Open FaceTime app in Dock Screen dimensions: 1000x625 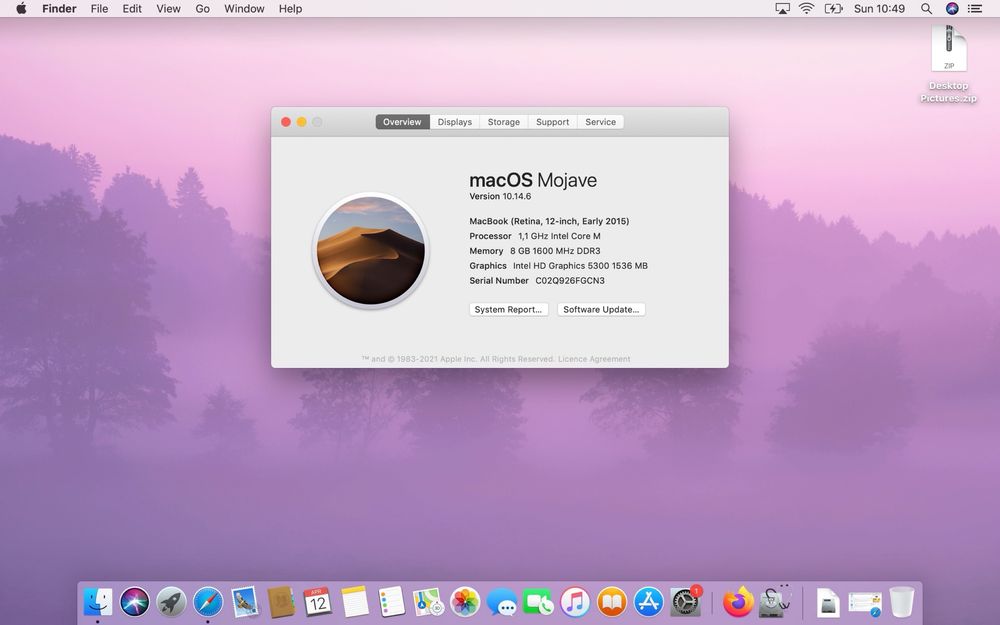[x=538, y=602]
